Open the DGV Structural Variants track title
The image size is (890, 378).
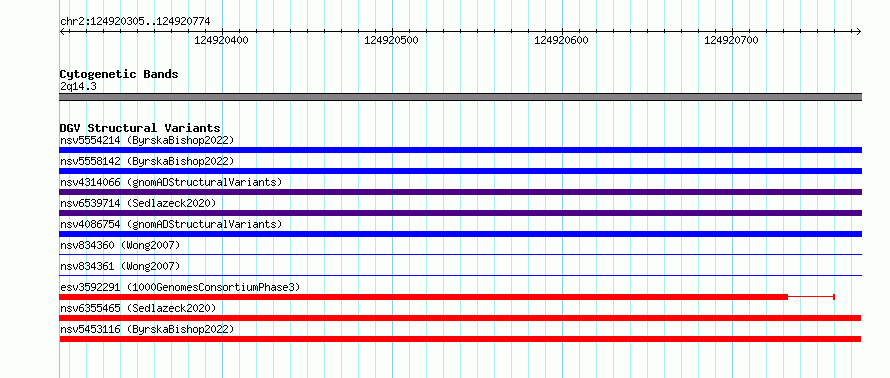(x=140, y=128)
